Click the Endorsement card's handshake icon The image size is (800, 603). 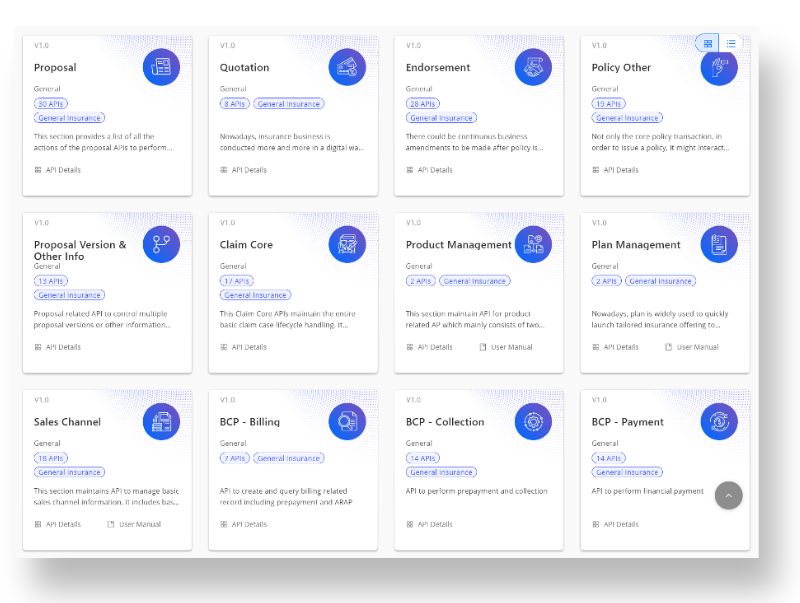click(x=534, y=67)
